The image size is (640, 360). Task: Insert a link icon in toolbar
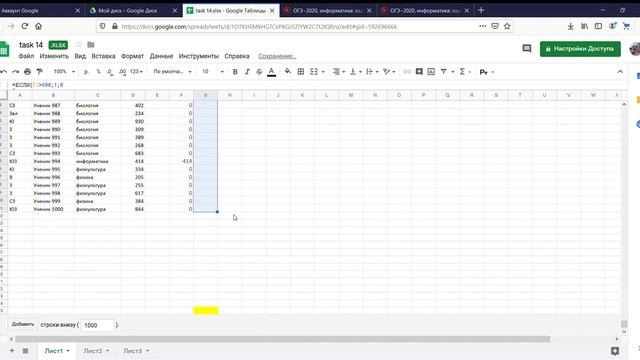[407, 72]
